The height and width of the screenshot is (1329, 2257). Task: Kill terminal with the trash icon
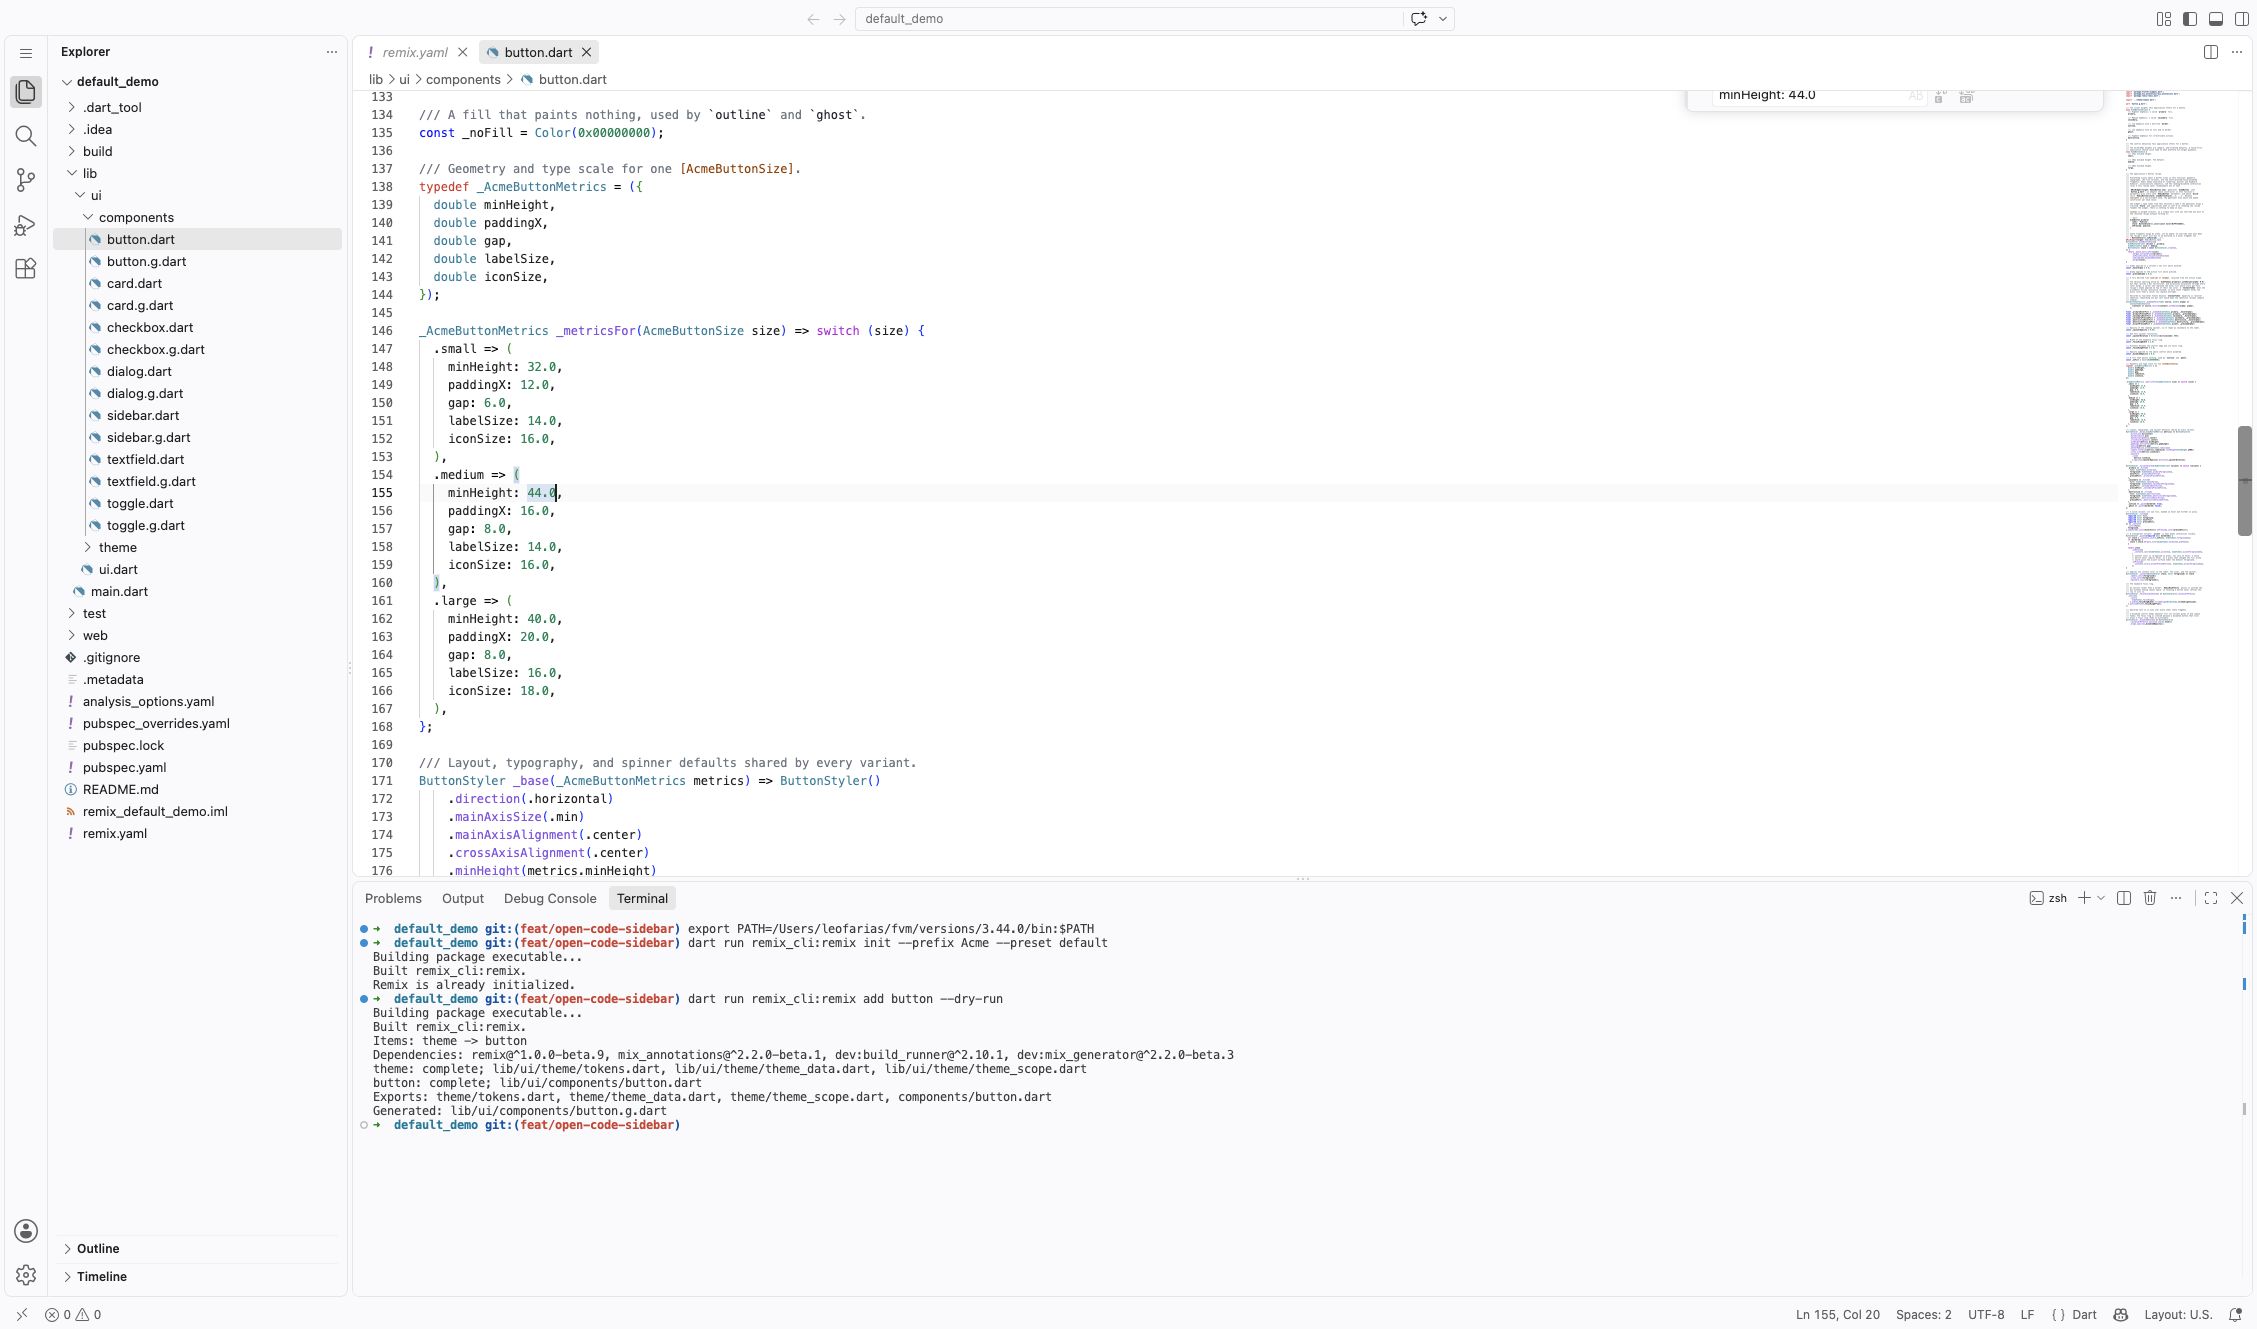(2150, 898)
